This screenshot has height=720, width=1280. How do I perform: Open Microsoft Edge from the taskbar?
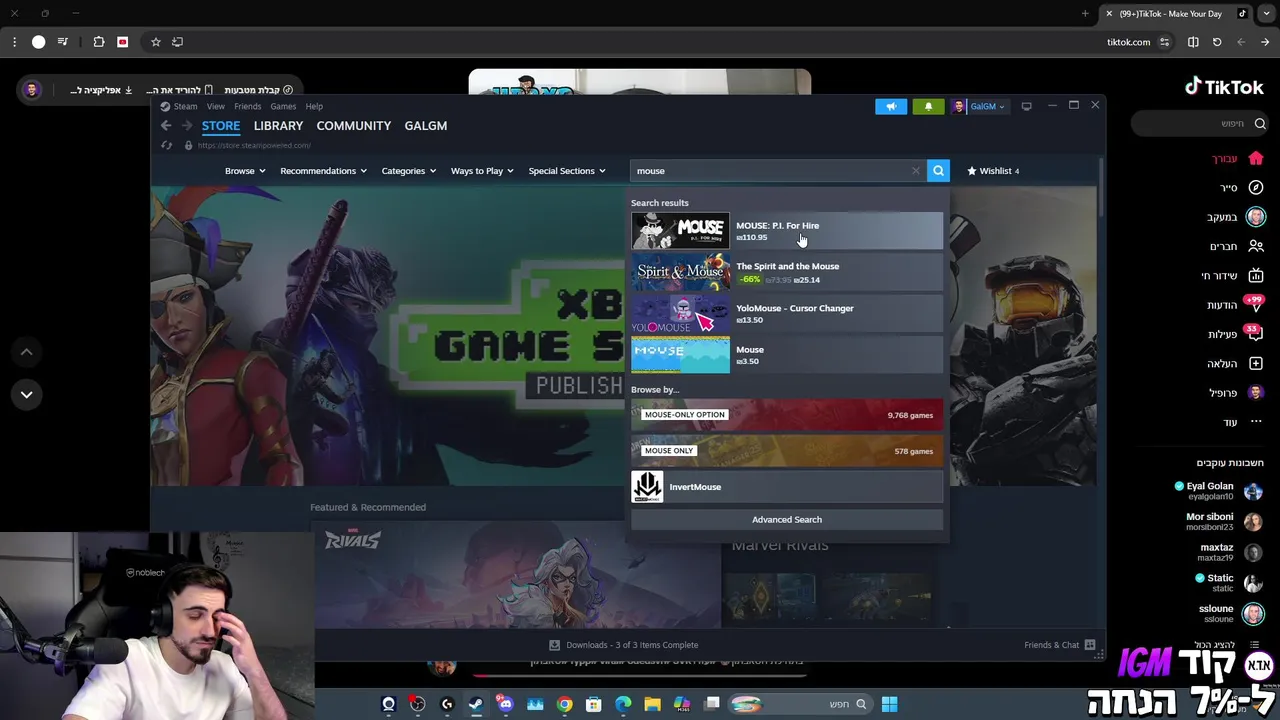pos(623,704)
